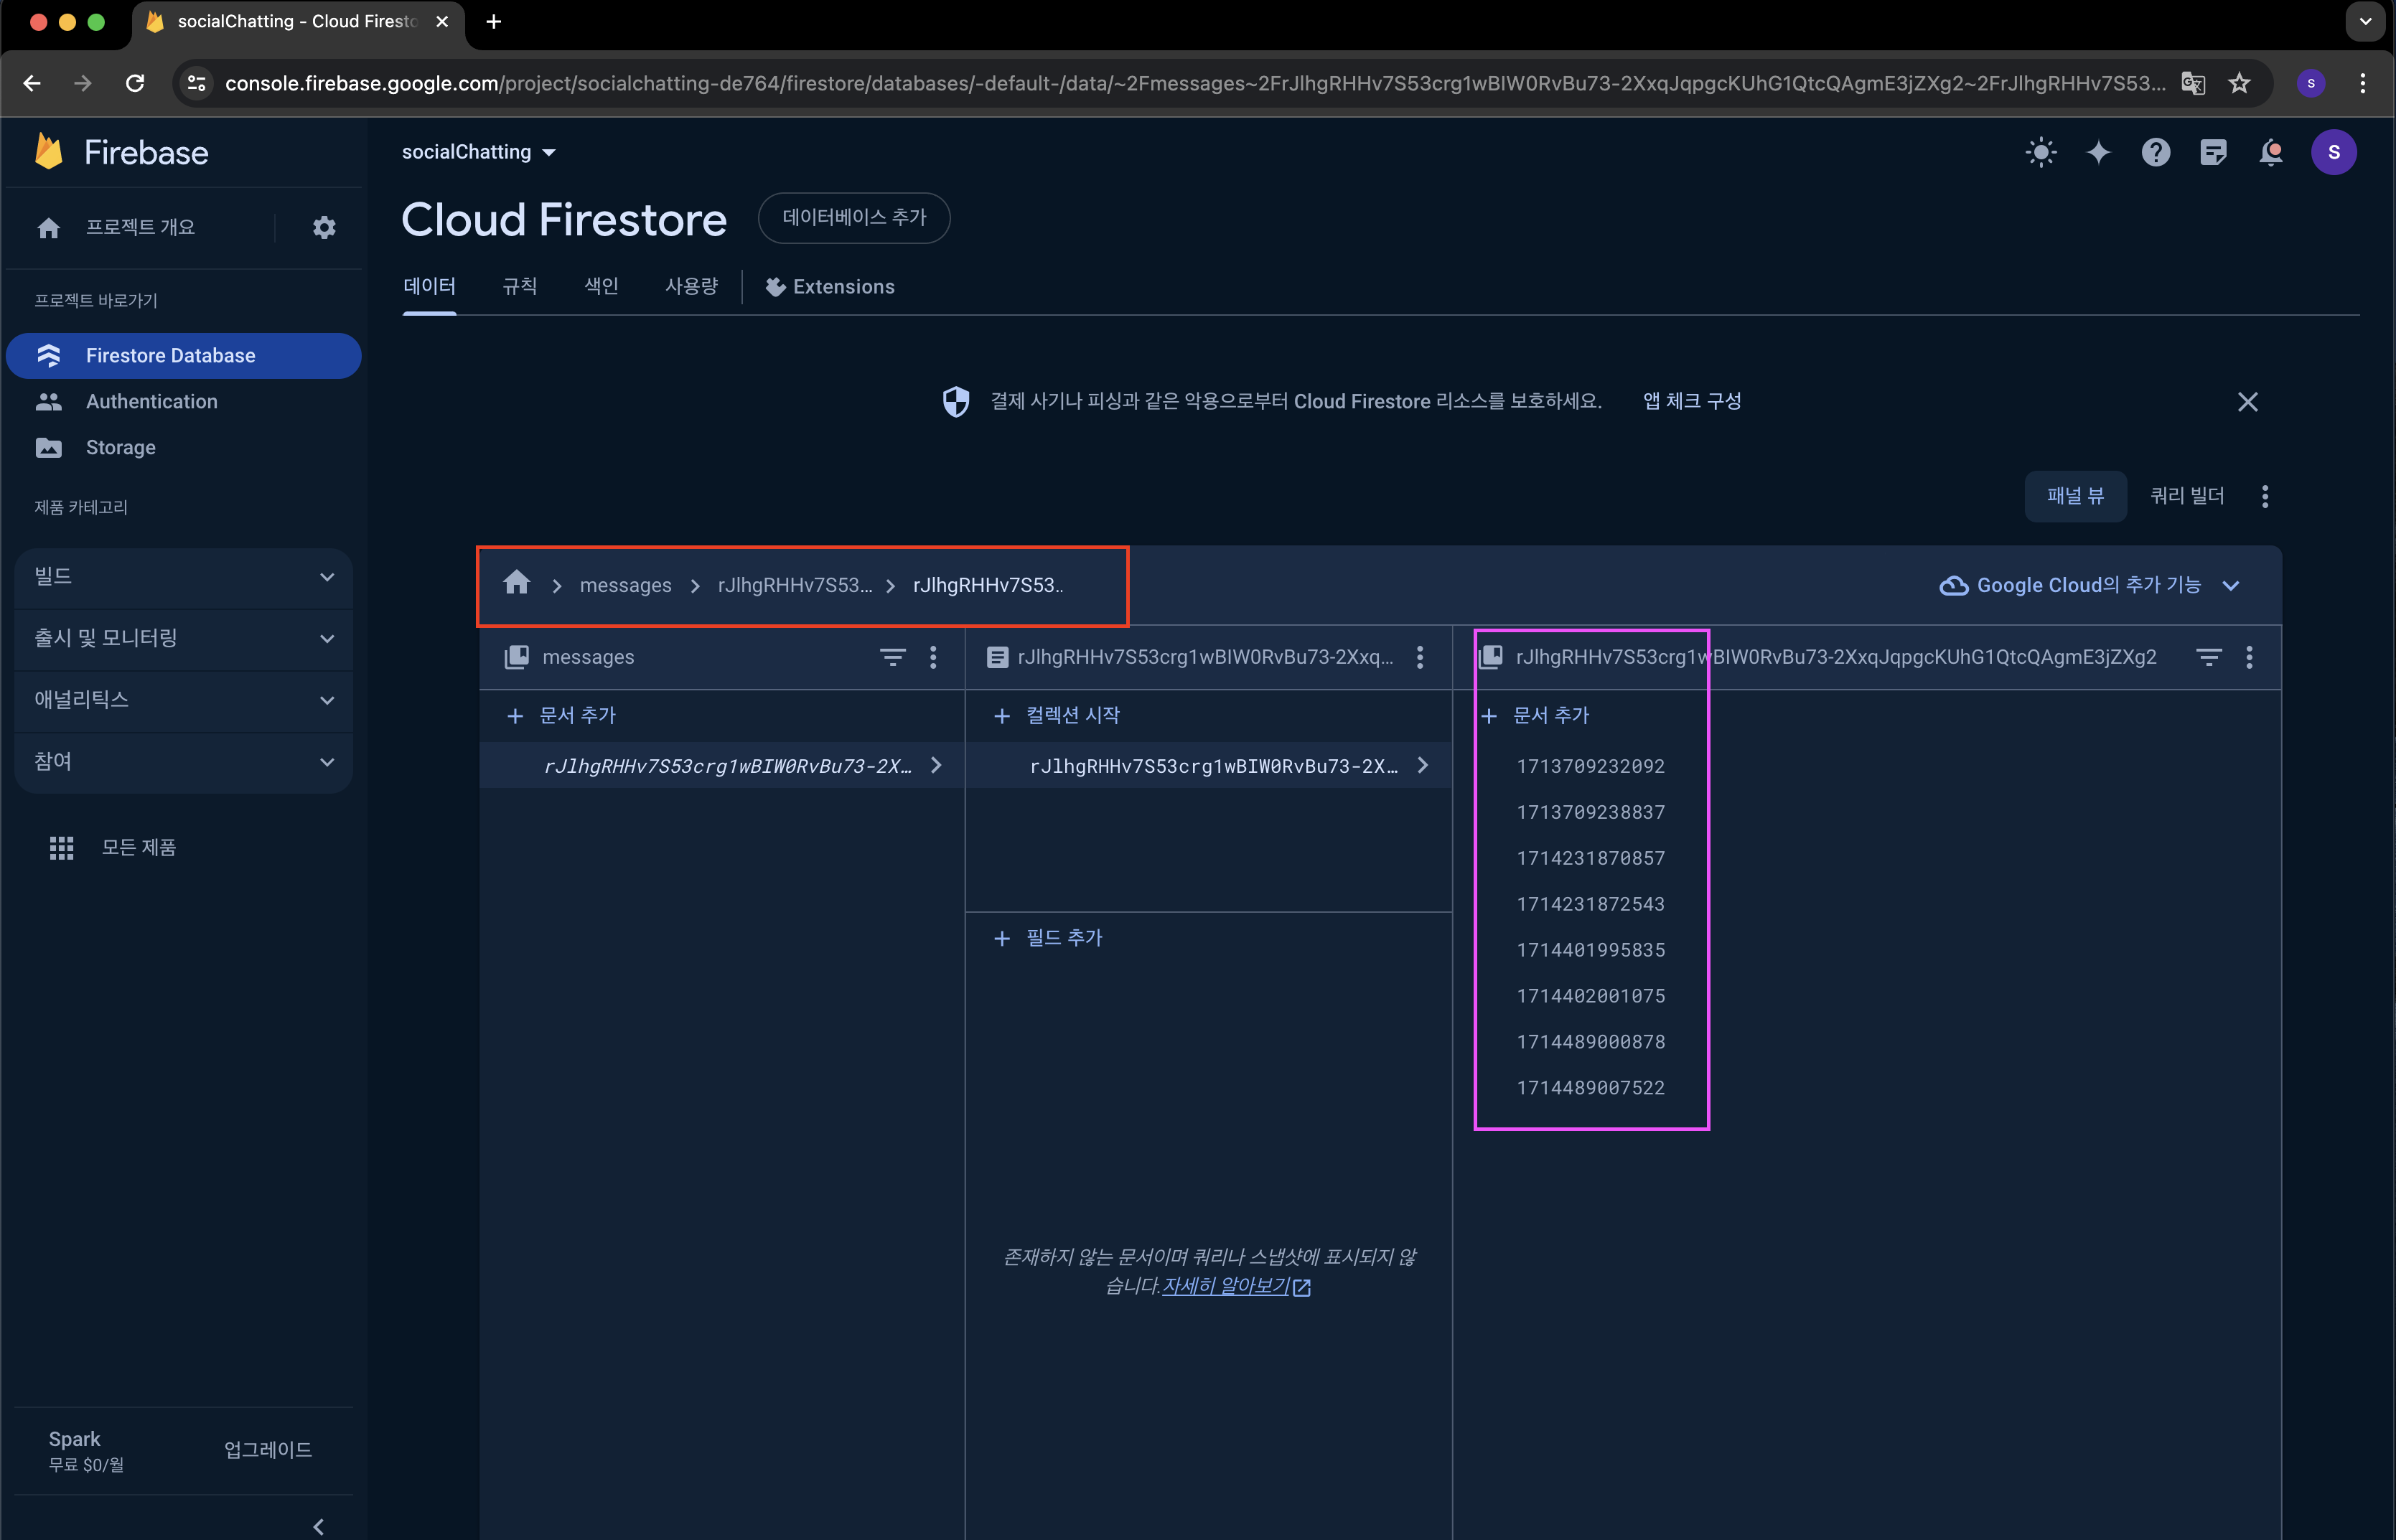
Task: Open socialChatting project dropdown
Action: coord(479,152)
